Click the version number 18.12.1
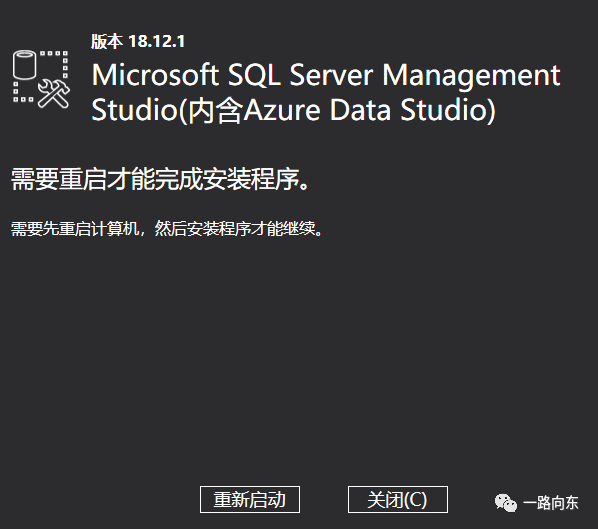The height and width of the screenshot is (529, 598). pos(157,41)
